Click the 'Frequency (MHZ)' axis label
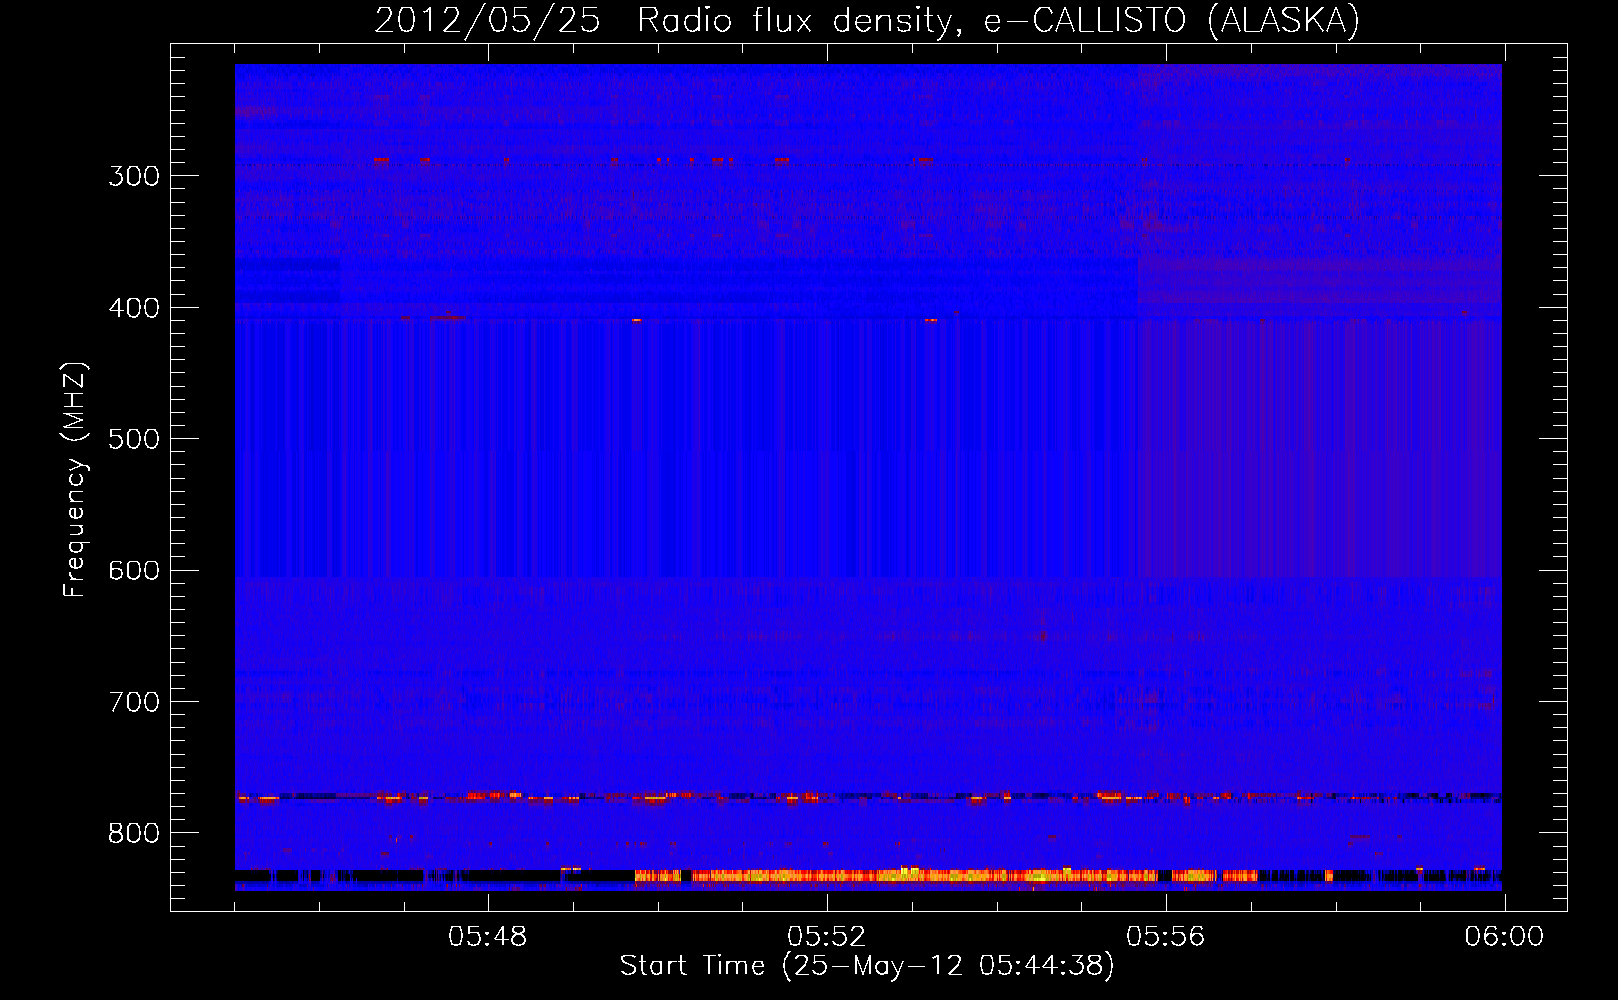The height and width of the screenshot is (1000, 1618). point(75,480)
